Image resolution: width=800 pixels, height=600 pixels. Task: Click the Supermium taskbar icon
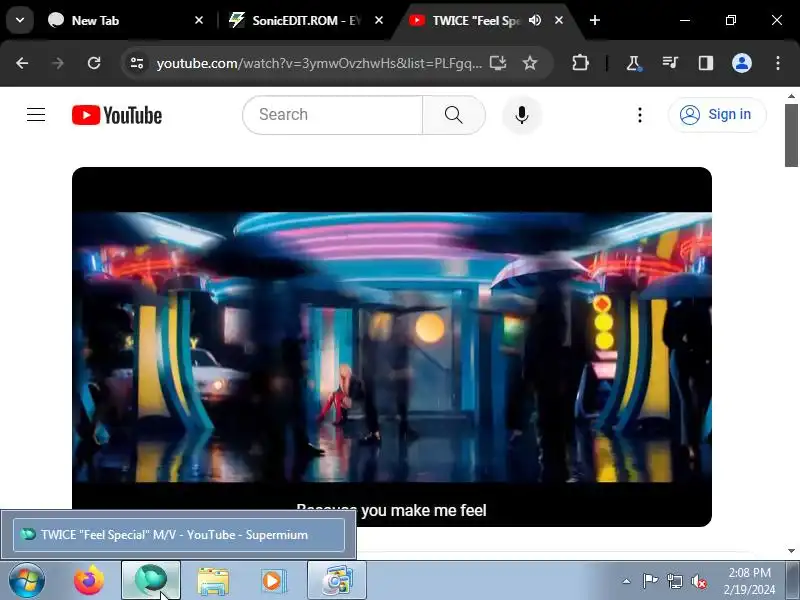click(151, 581)
